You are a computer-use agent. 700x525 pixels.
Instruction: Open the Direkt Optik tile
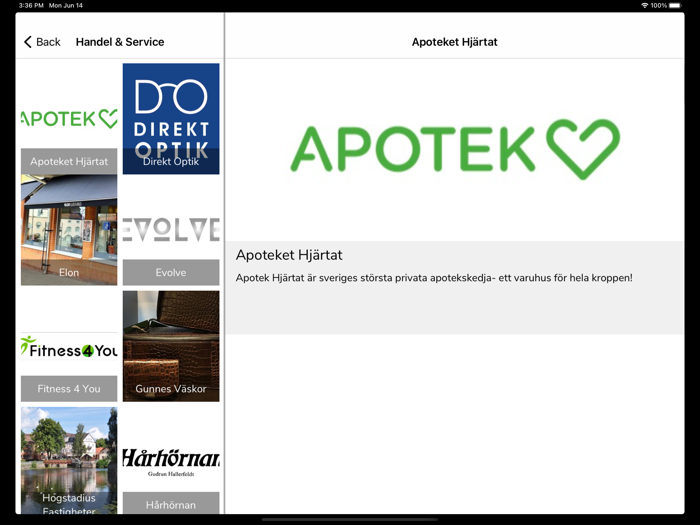click(171, 119)
